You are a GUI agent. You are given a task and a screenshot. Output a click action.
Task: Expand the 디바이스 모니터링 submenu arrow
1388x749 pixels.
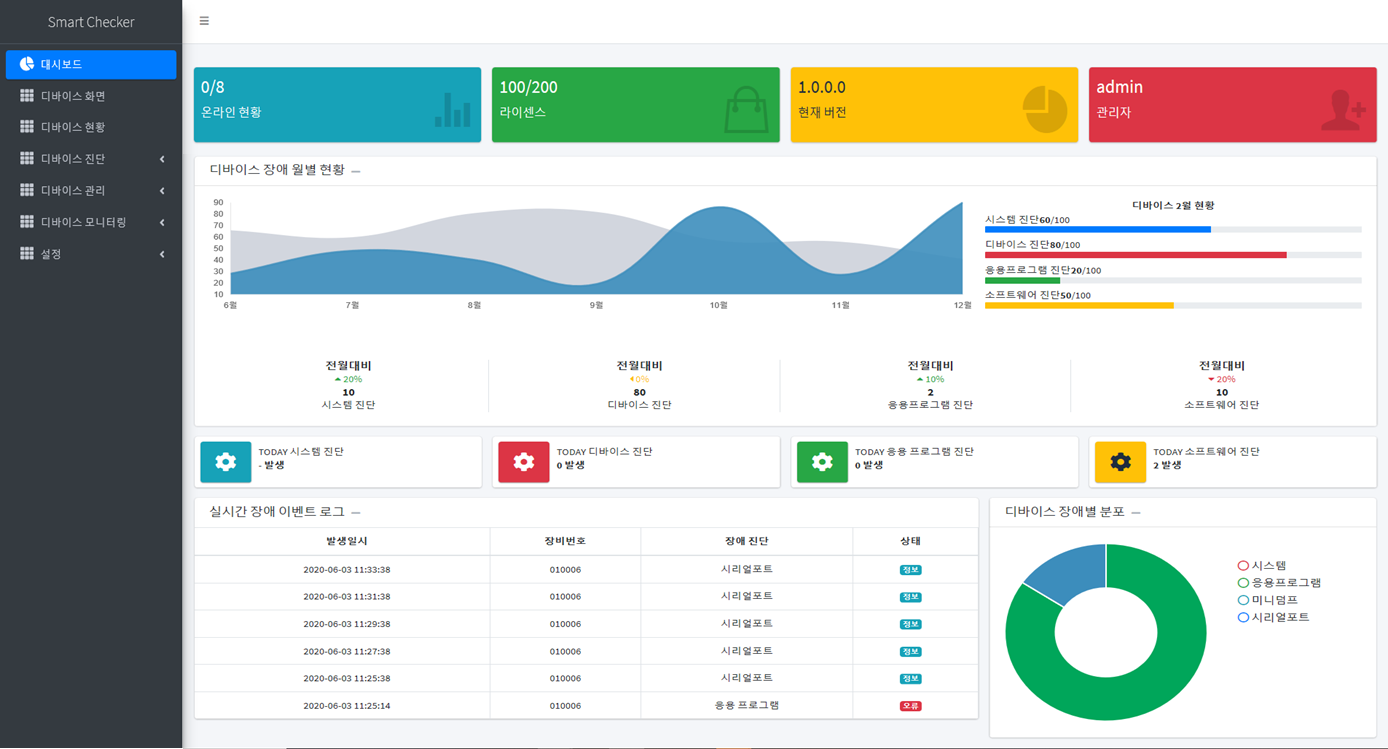[162, 222]
